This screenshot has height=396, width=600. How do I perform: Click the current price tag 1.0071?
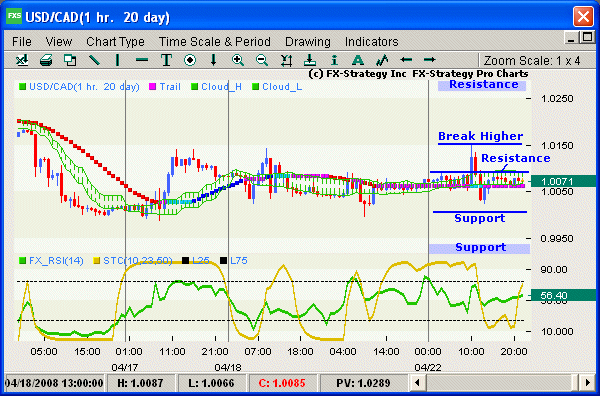pos(562,181)
